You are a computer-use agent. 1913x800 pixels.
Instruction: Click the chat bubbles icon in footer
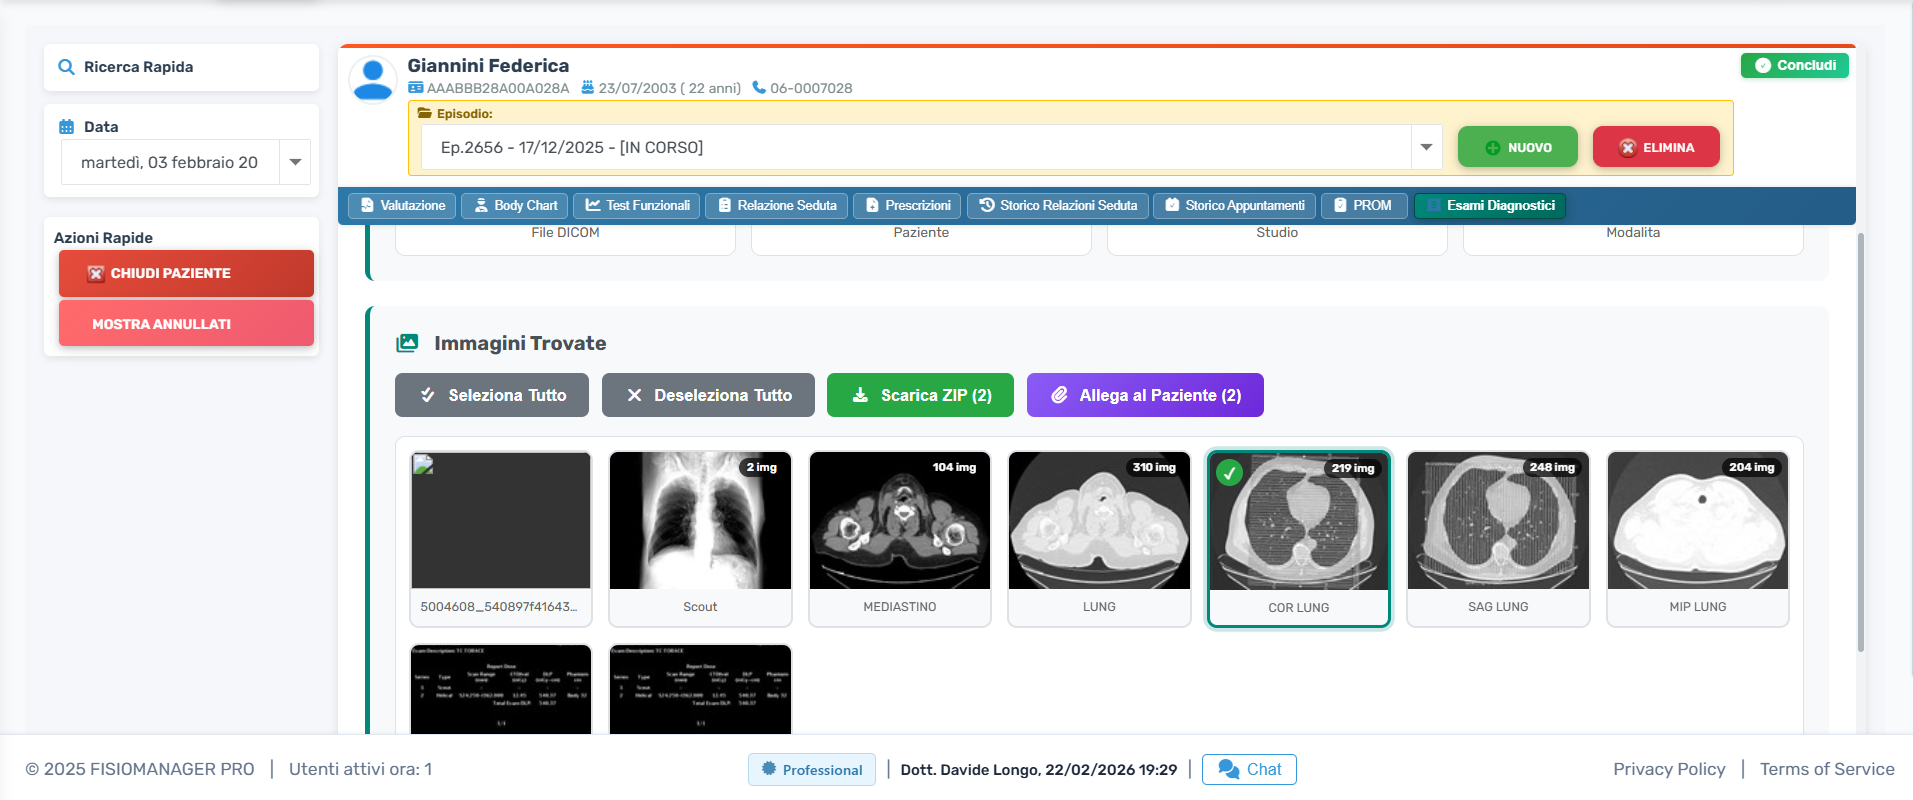[1228, 769]
